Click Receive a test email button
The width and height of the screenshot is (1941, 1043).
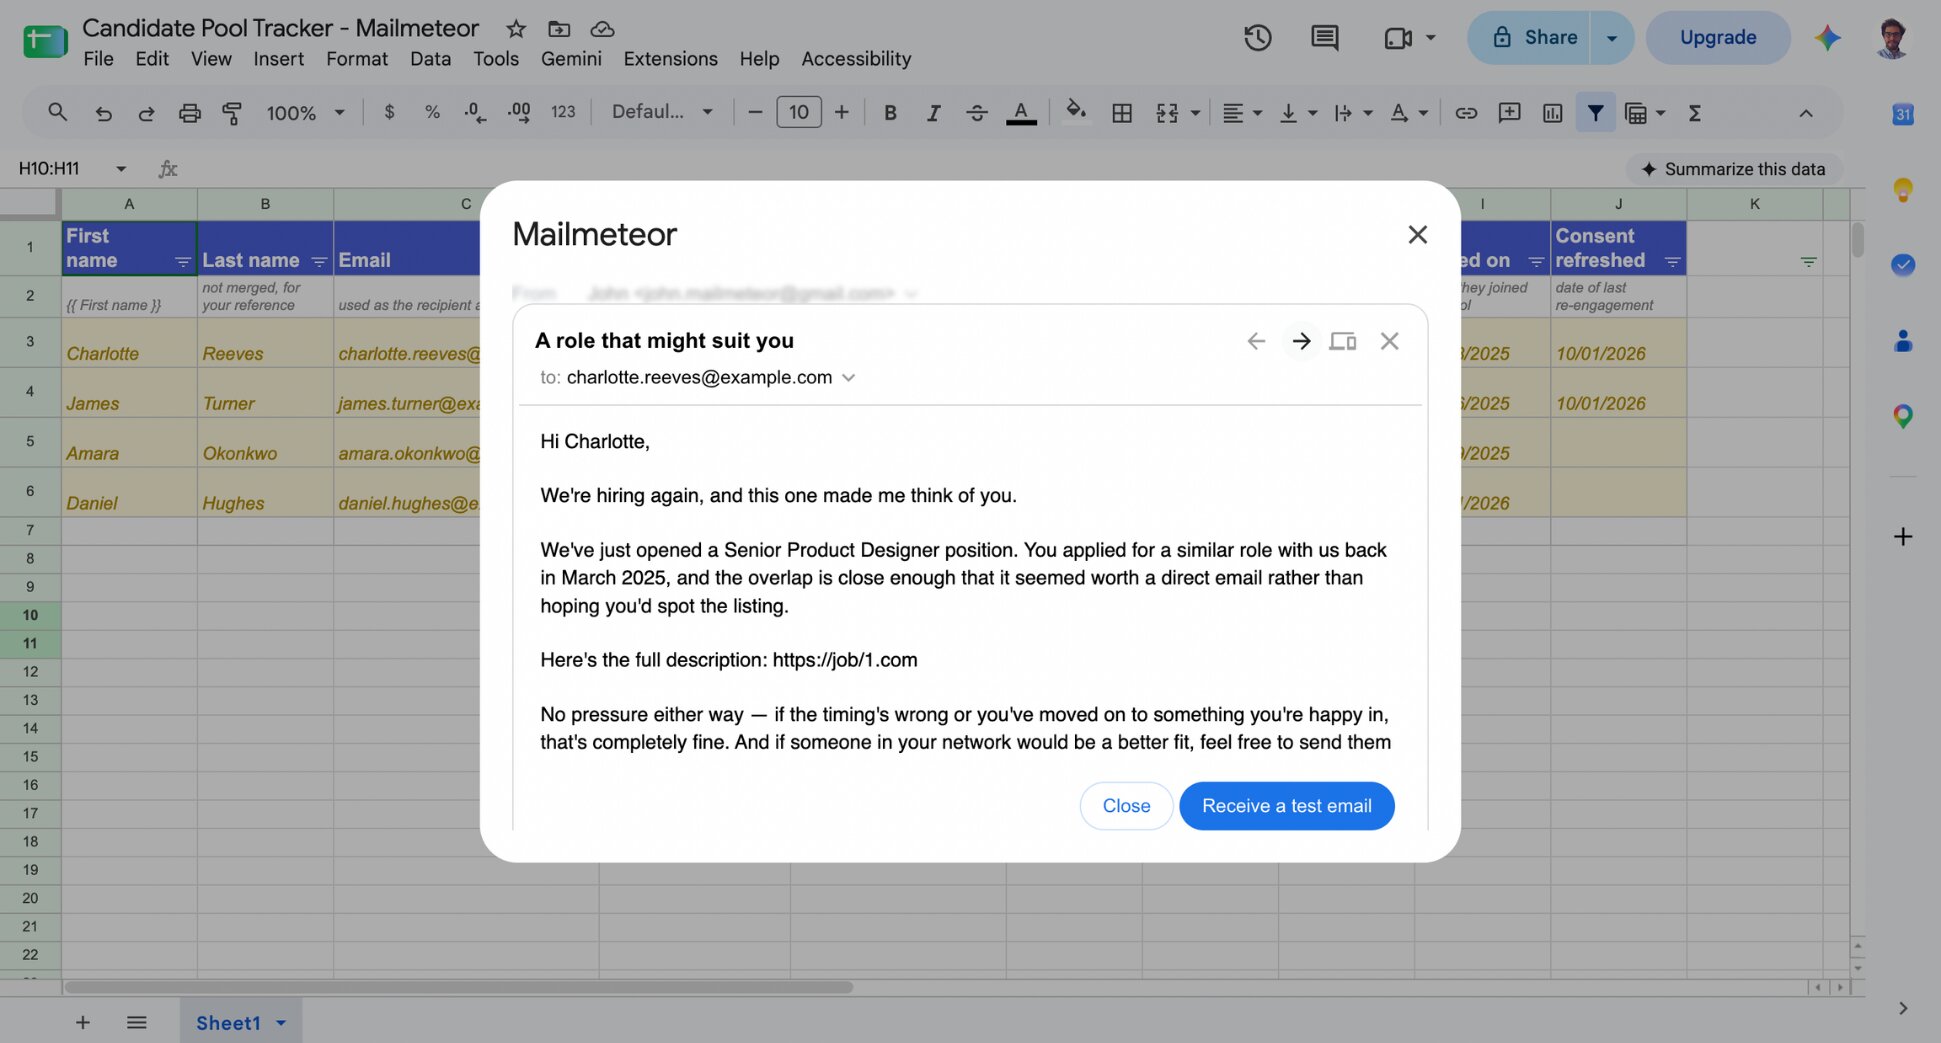(x=1286, y=806)
